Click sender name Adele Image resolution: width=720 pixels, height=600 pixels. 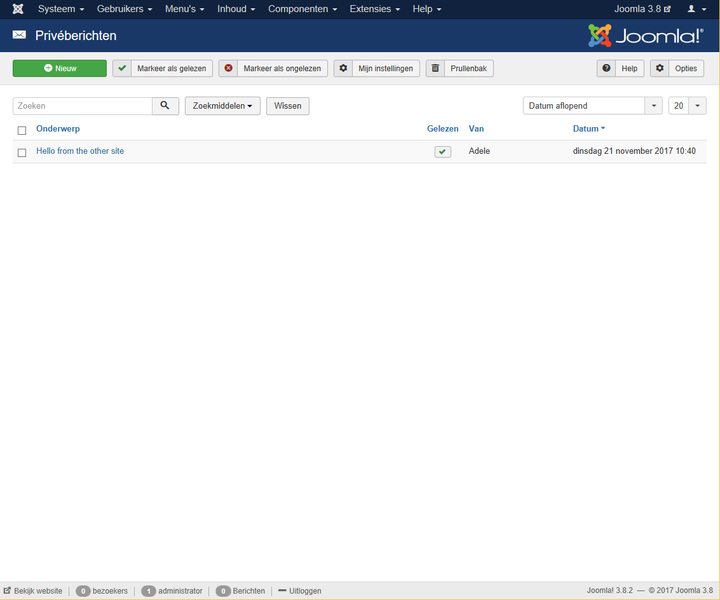[x=479, y=151]
